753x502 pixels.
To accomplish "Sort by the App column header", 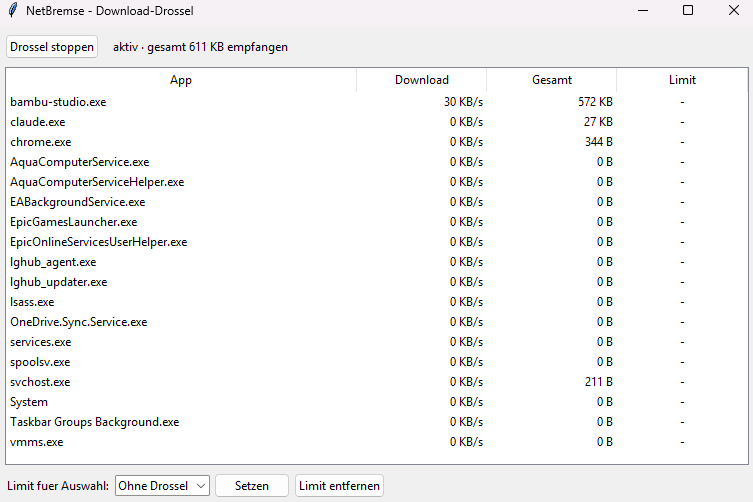I will pyautogui.click(x=181, y=80).
